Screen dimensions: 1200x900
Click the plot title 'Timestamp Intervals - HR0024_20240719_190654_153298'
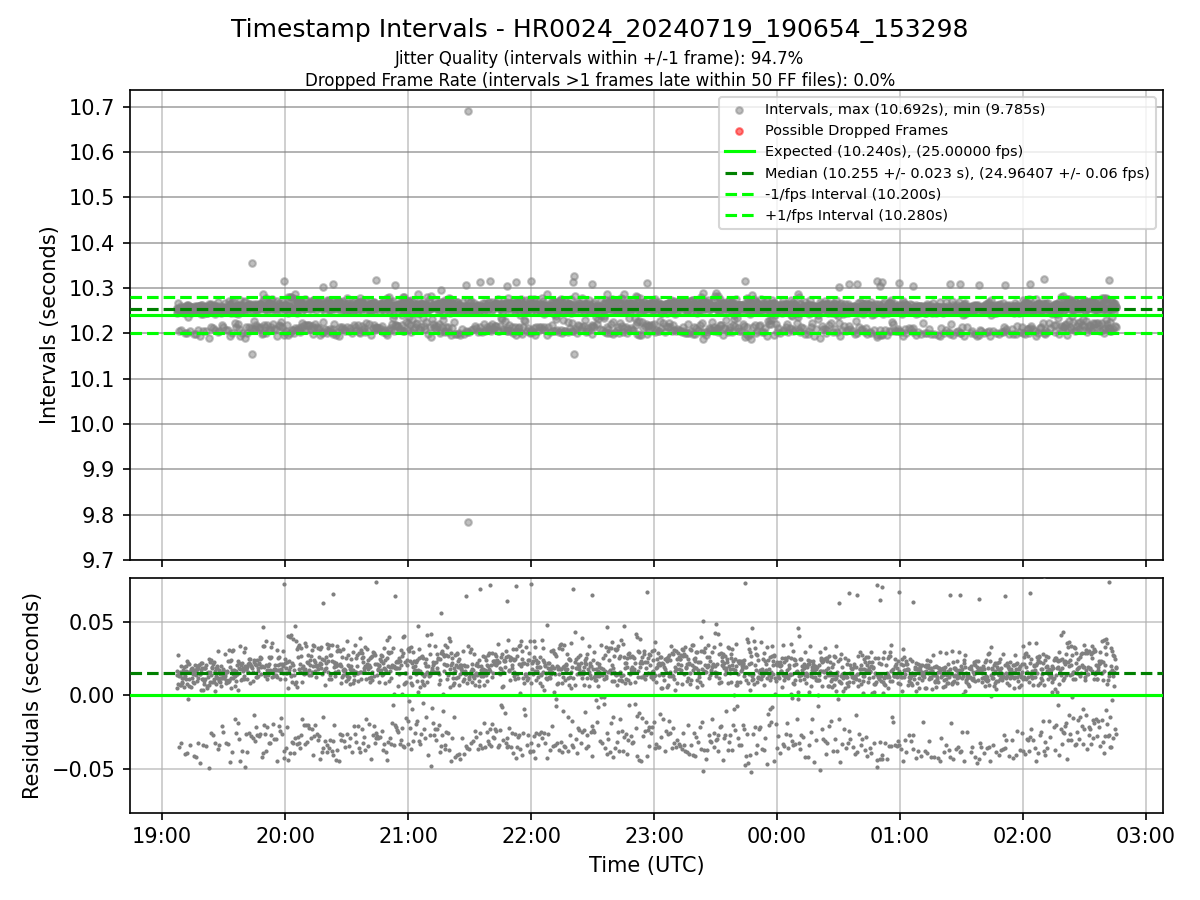pos(599,29)
